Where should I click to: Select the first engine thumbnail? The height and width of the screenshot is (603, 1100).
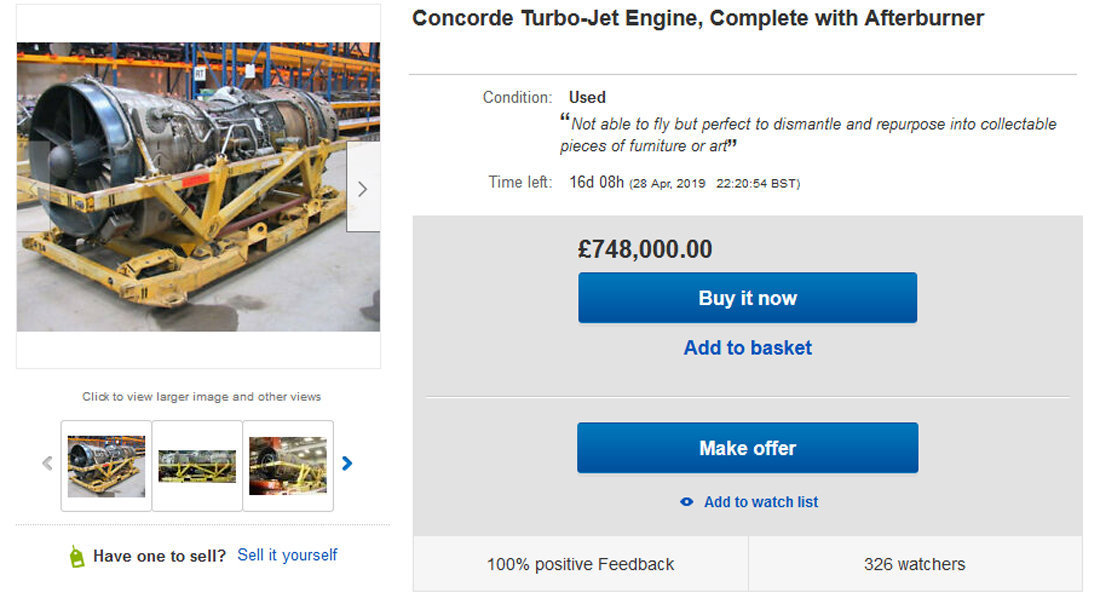(106, 466)
